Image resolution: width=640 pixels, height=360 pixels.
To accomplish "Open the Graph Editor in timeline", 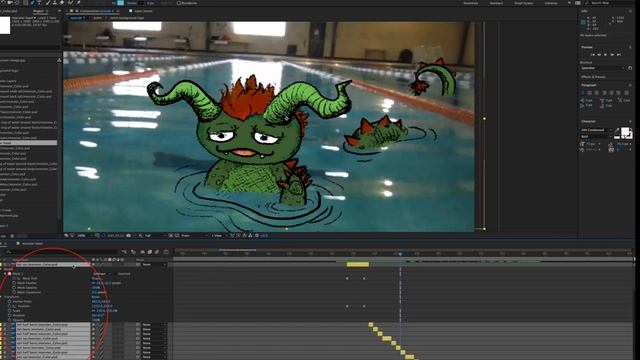I will tap(166, 252).
